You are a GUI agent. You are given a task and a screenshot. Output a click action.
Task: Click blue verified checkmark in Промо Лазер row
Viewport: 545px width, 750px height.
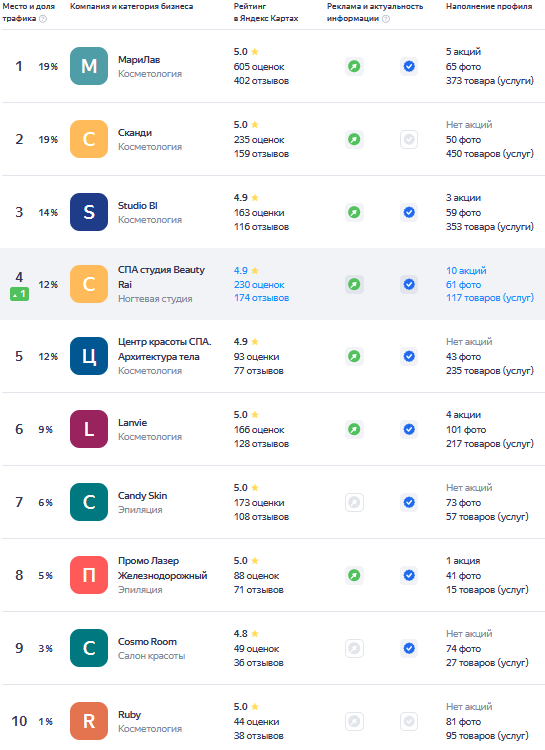coord(409,575)
